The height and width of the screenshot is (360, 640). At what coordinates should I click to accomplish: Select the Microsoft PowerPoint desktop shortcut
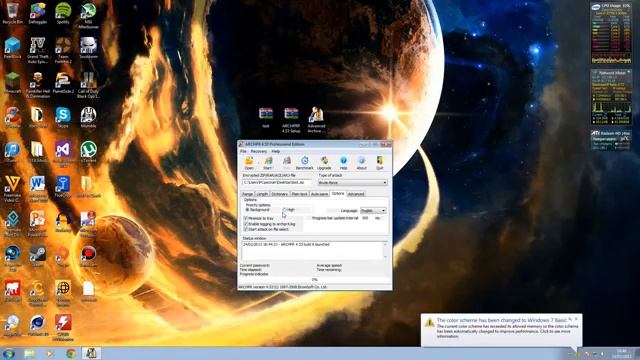point(38,224)
